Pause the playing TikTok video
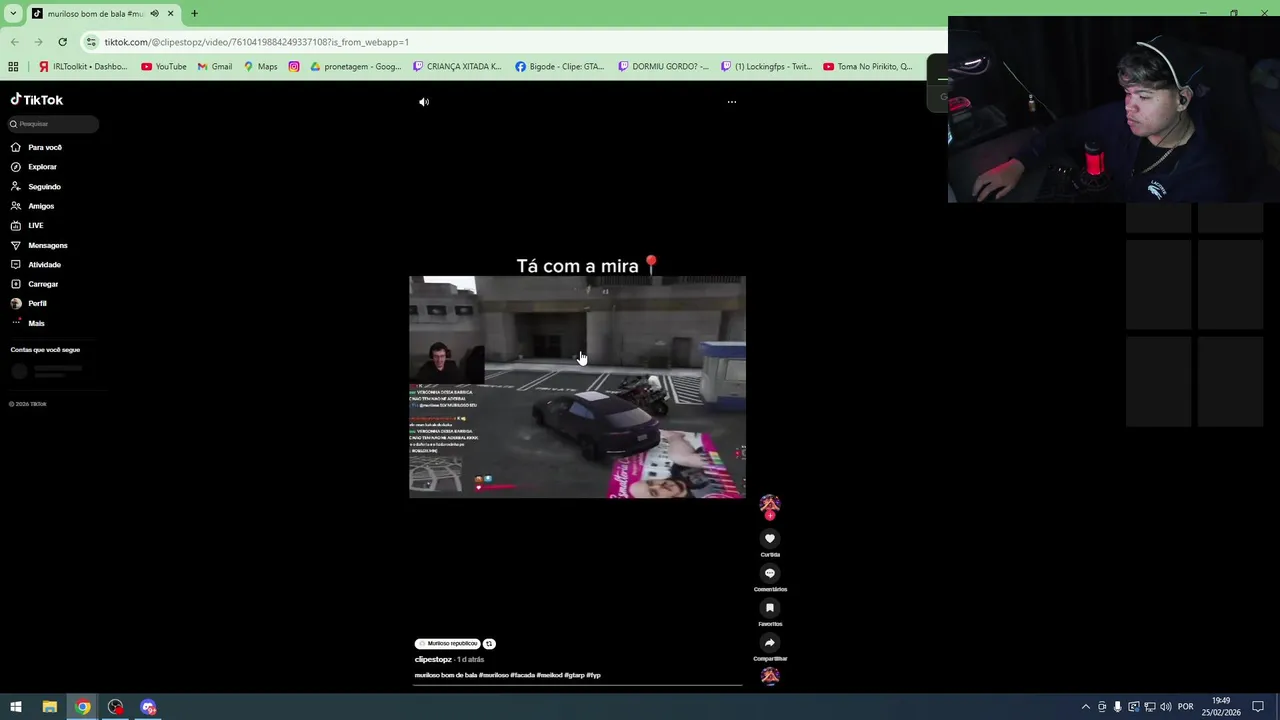Viewport: 1280px width, 720px height. point(577,387)
